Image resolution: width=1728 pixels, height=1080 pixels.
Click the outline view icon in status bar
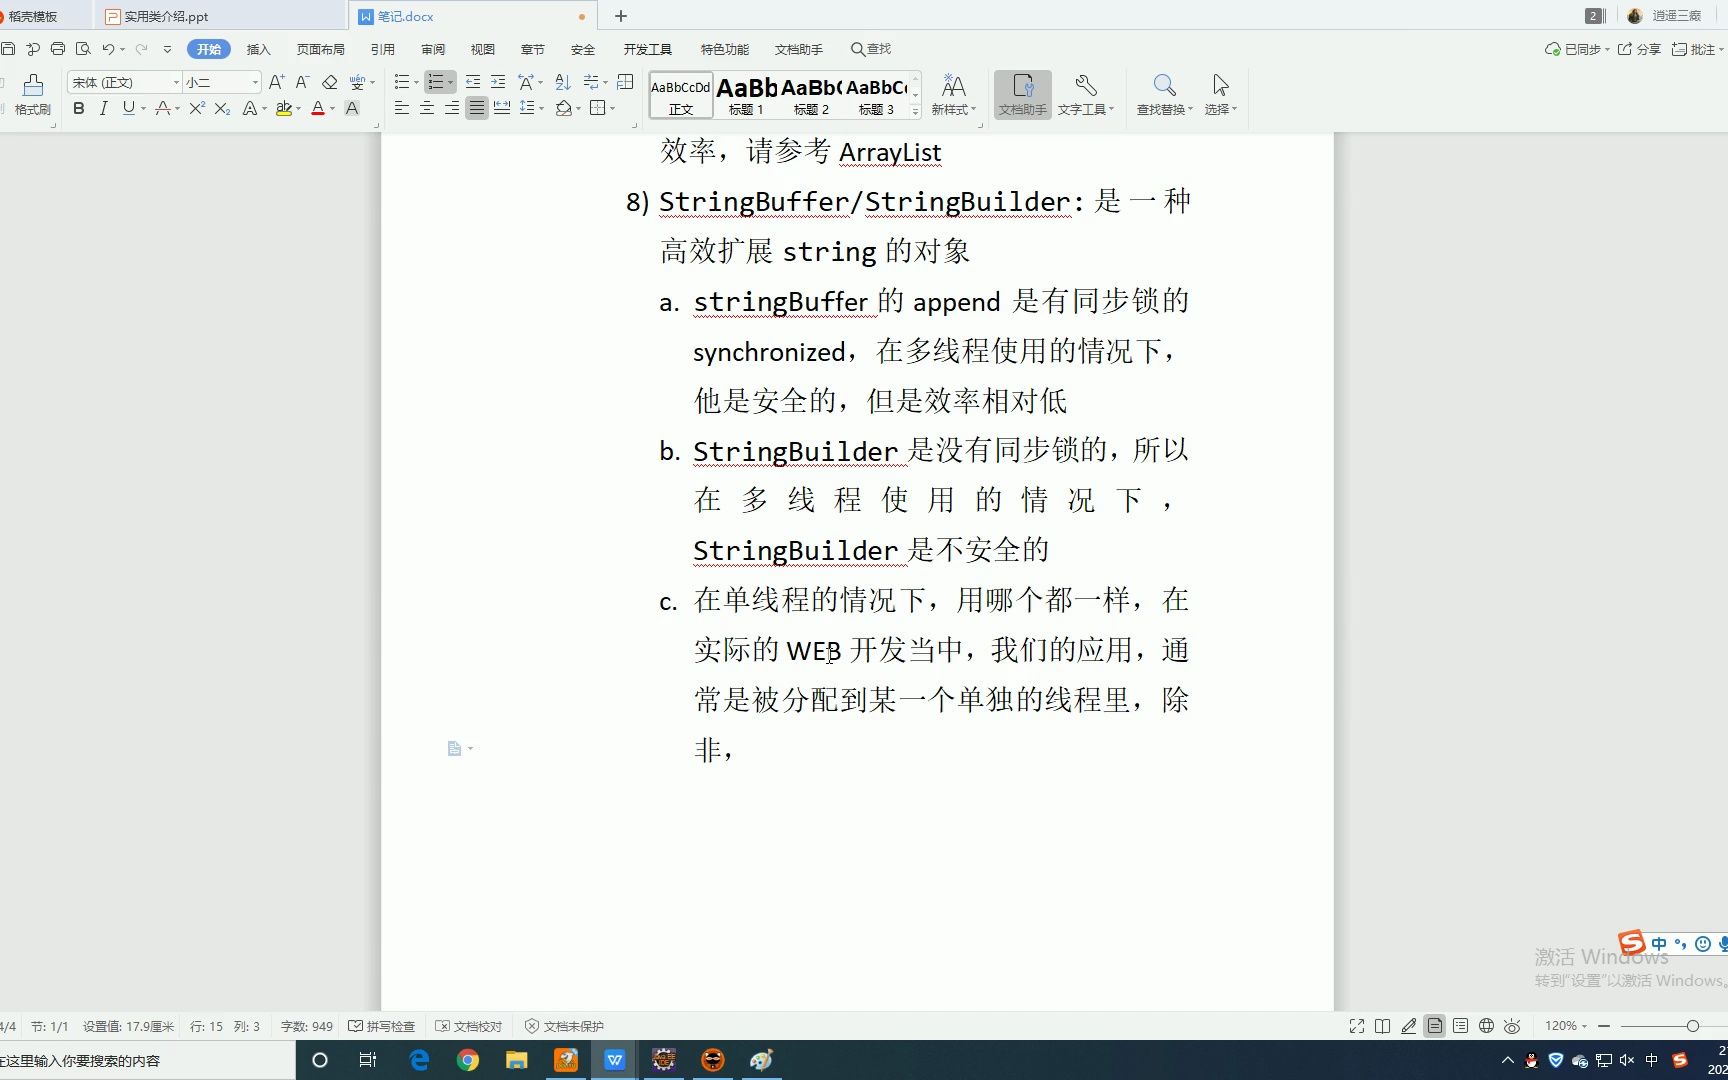point(1461,1026)
